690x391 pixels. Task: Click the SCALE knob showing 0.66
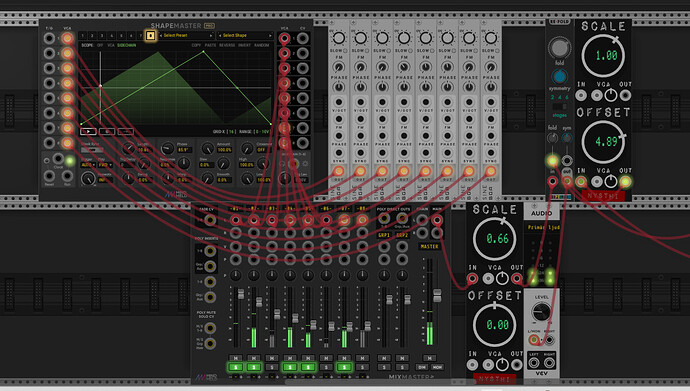pos(495,238)
